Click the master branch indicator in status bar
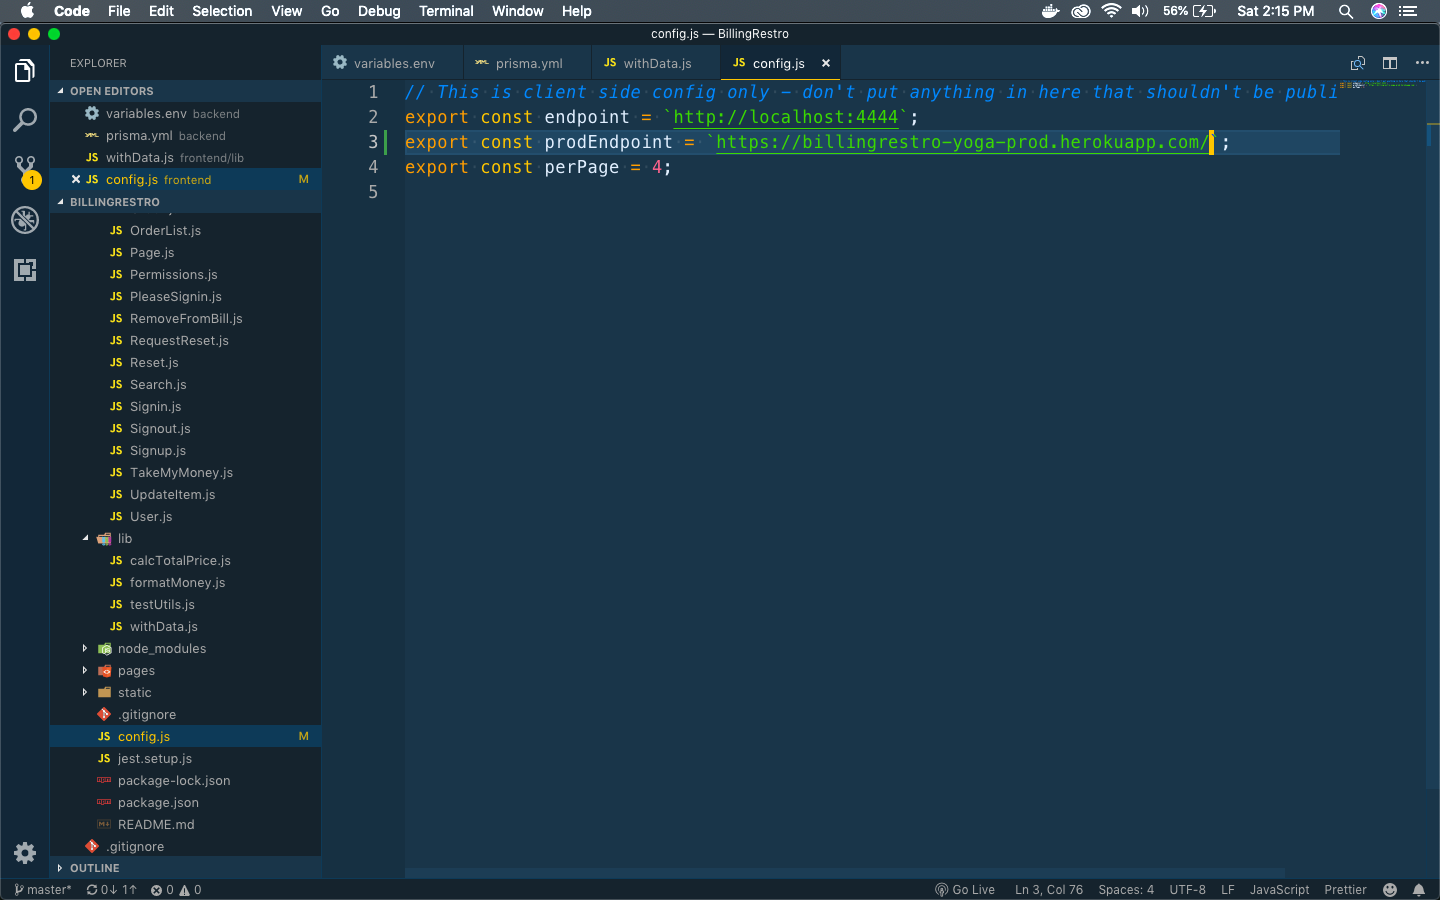This screenshot has height=900, width=1440. pos(43,890)
